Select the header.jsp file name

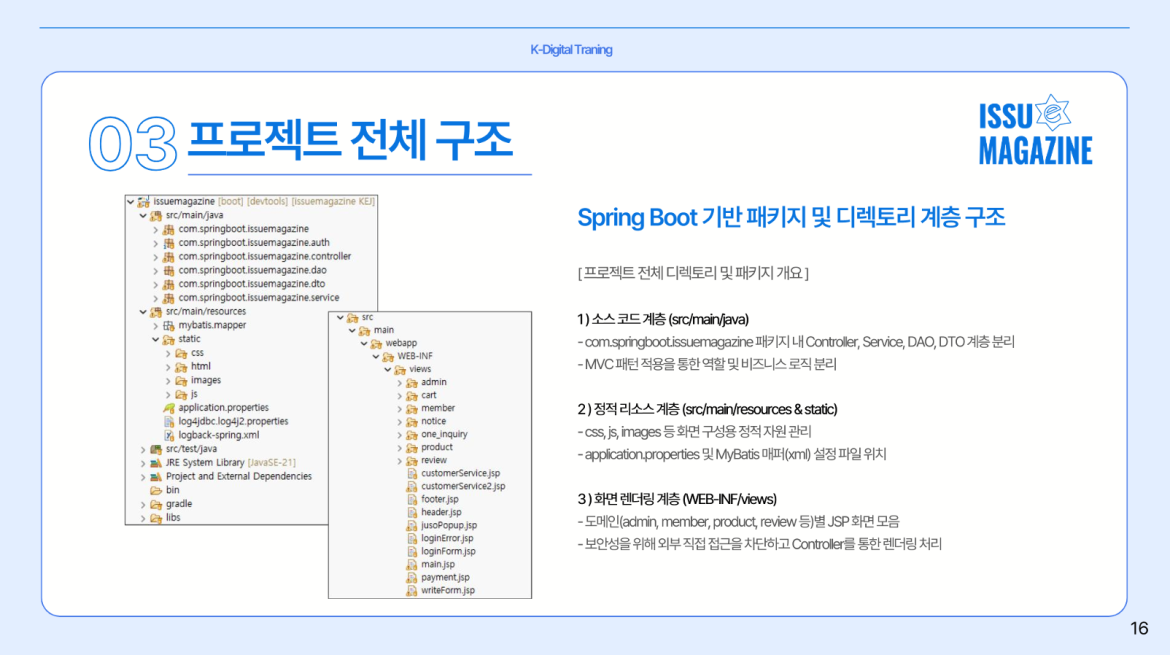[441, 513]
